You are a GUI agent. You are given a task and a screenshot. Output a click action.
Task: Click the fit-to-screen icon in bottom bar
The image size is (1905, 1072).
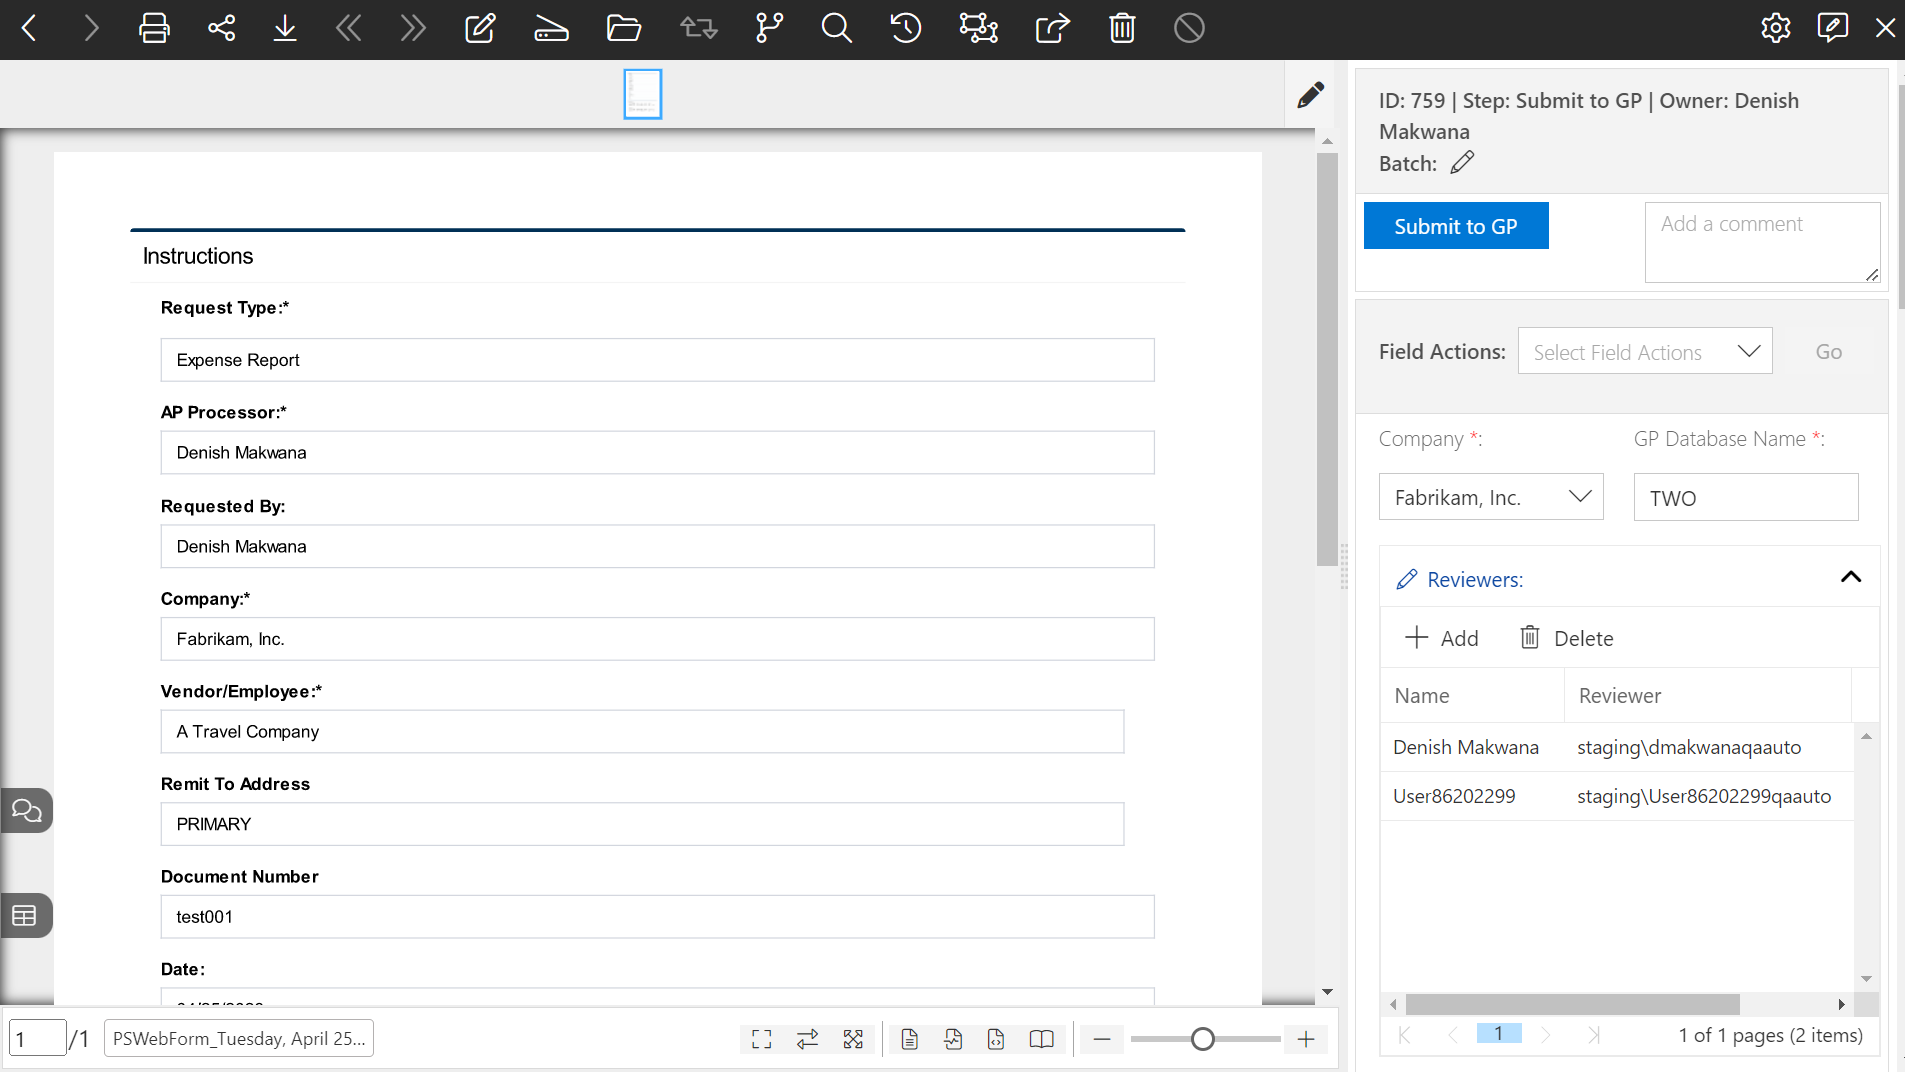[x=762, y=1040]
